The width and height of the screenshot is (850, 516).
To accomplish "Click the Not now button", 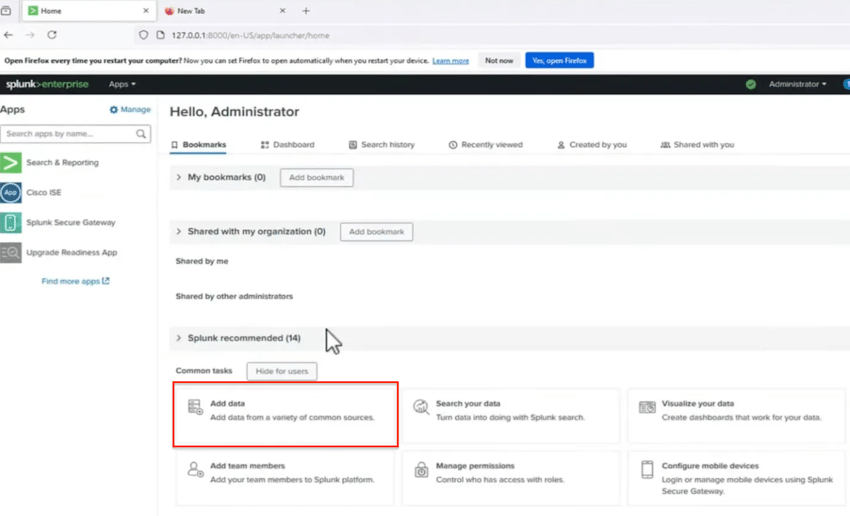I will pos(499,61).
